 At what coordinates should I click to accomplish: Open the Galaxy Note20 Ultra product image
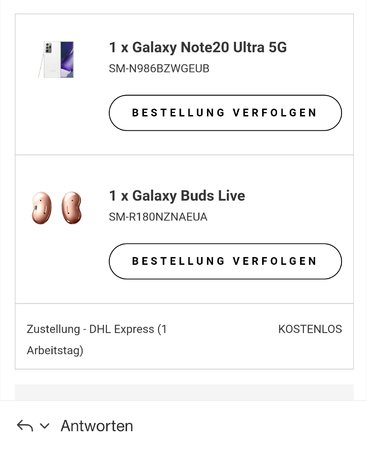click(56, 60)
